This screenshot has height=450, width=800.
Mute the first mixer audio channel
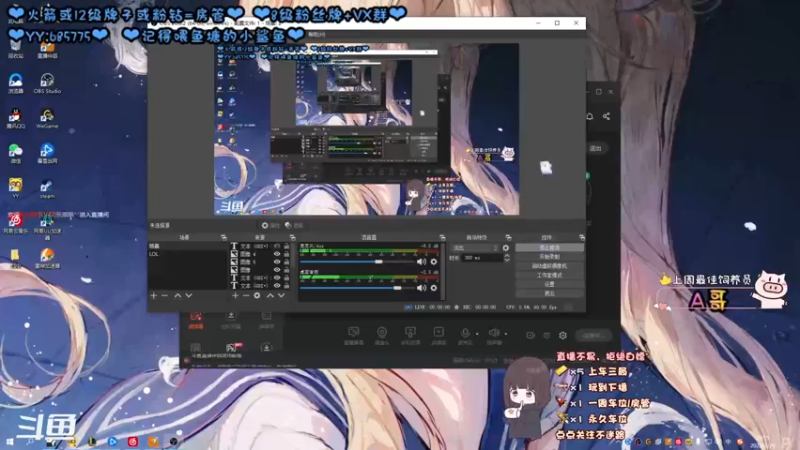click(x=421, y=262)
